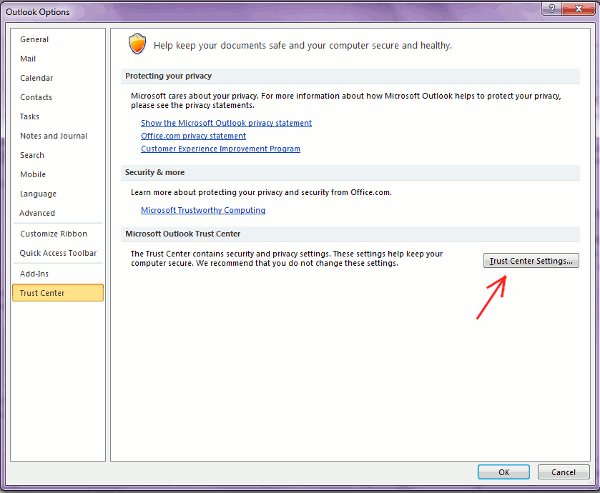Click the Help question mark button
Image resolution: width=600 pixels, height=493 pixels.
[x=552, y=8]
